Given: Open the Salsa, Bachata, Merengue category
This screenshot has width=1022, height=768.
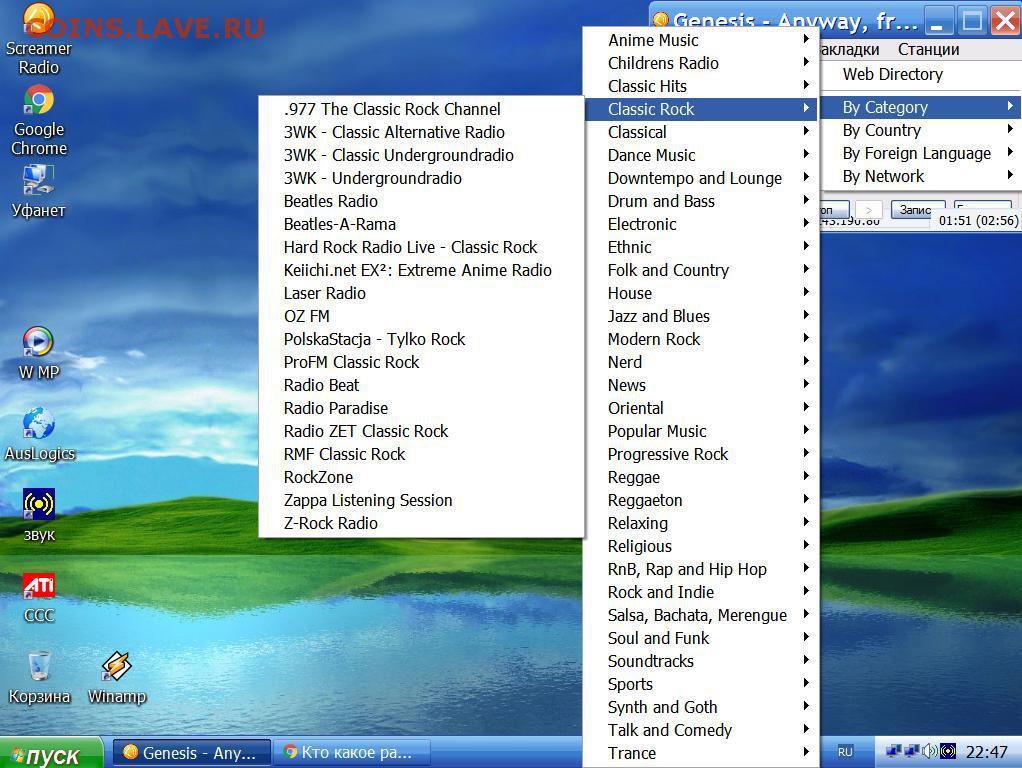Looking at the screenshot, I should [700, 615].
